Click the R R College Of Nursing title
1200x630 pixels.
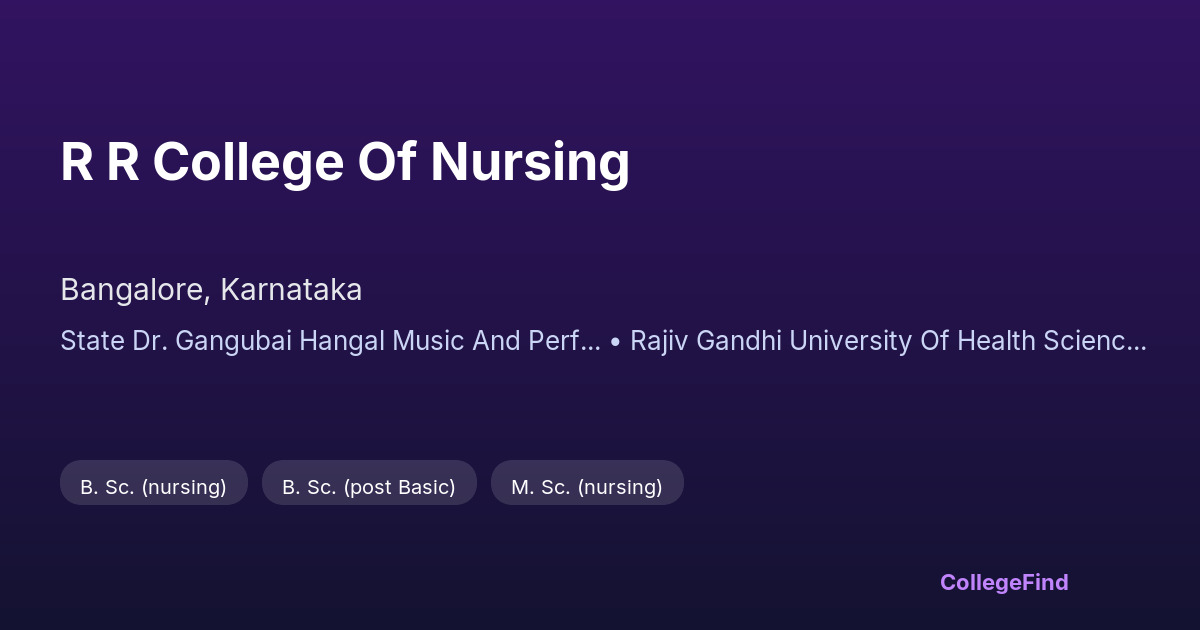click(345, 161)
